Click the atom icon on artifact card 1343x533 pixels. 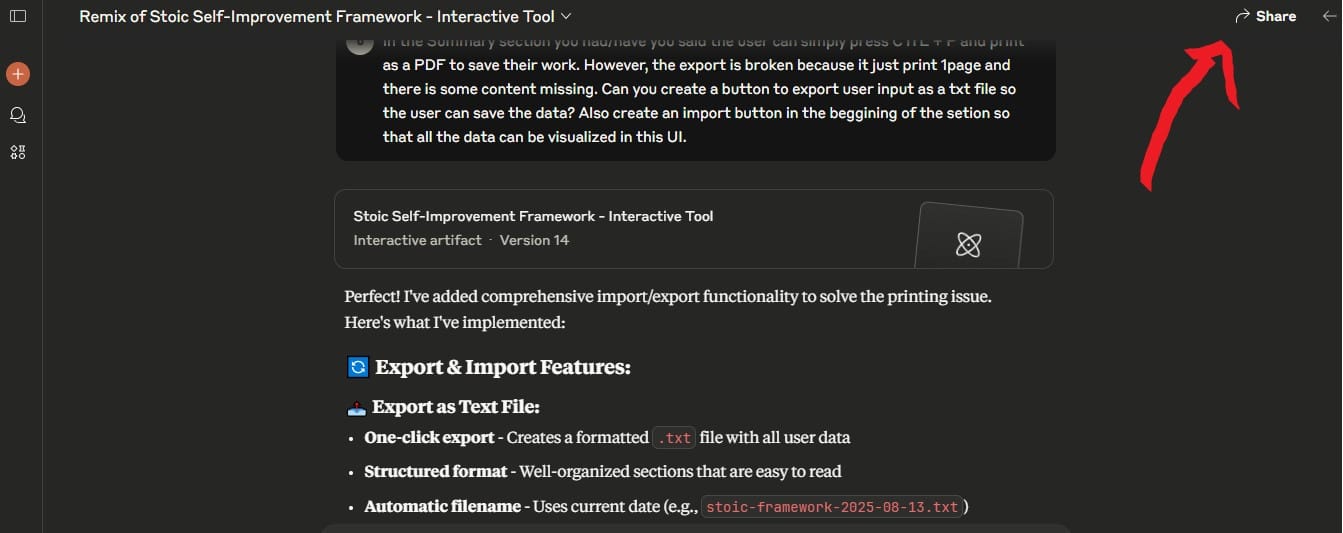pyautogui.click(x=968, y=244)
